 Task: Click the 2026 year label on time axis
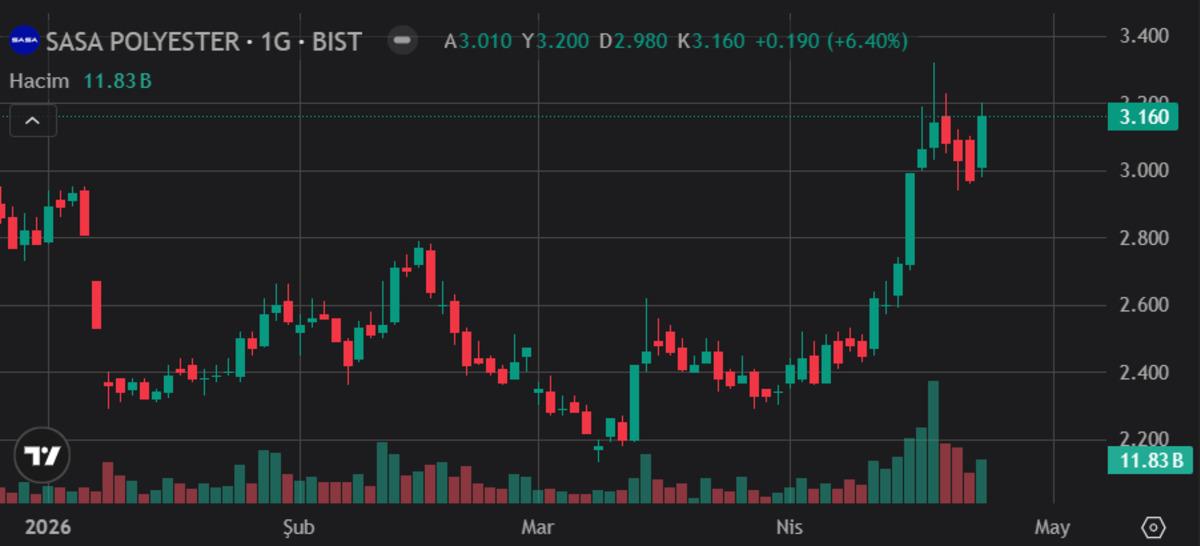pyautogui.click(x=47, y=527)
